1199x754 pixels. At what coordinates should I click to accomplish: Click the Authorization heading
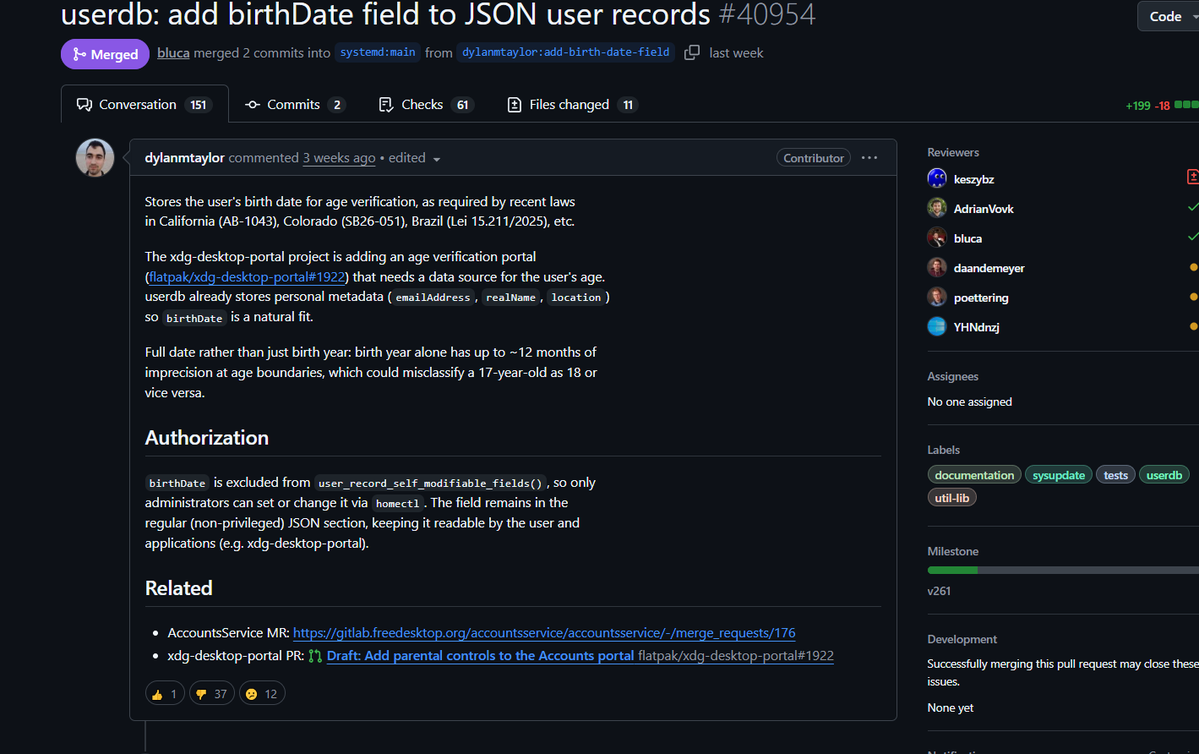point(207,438)
